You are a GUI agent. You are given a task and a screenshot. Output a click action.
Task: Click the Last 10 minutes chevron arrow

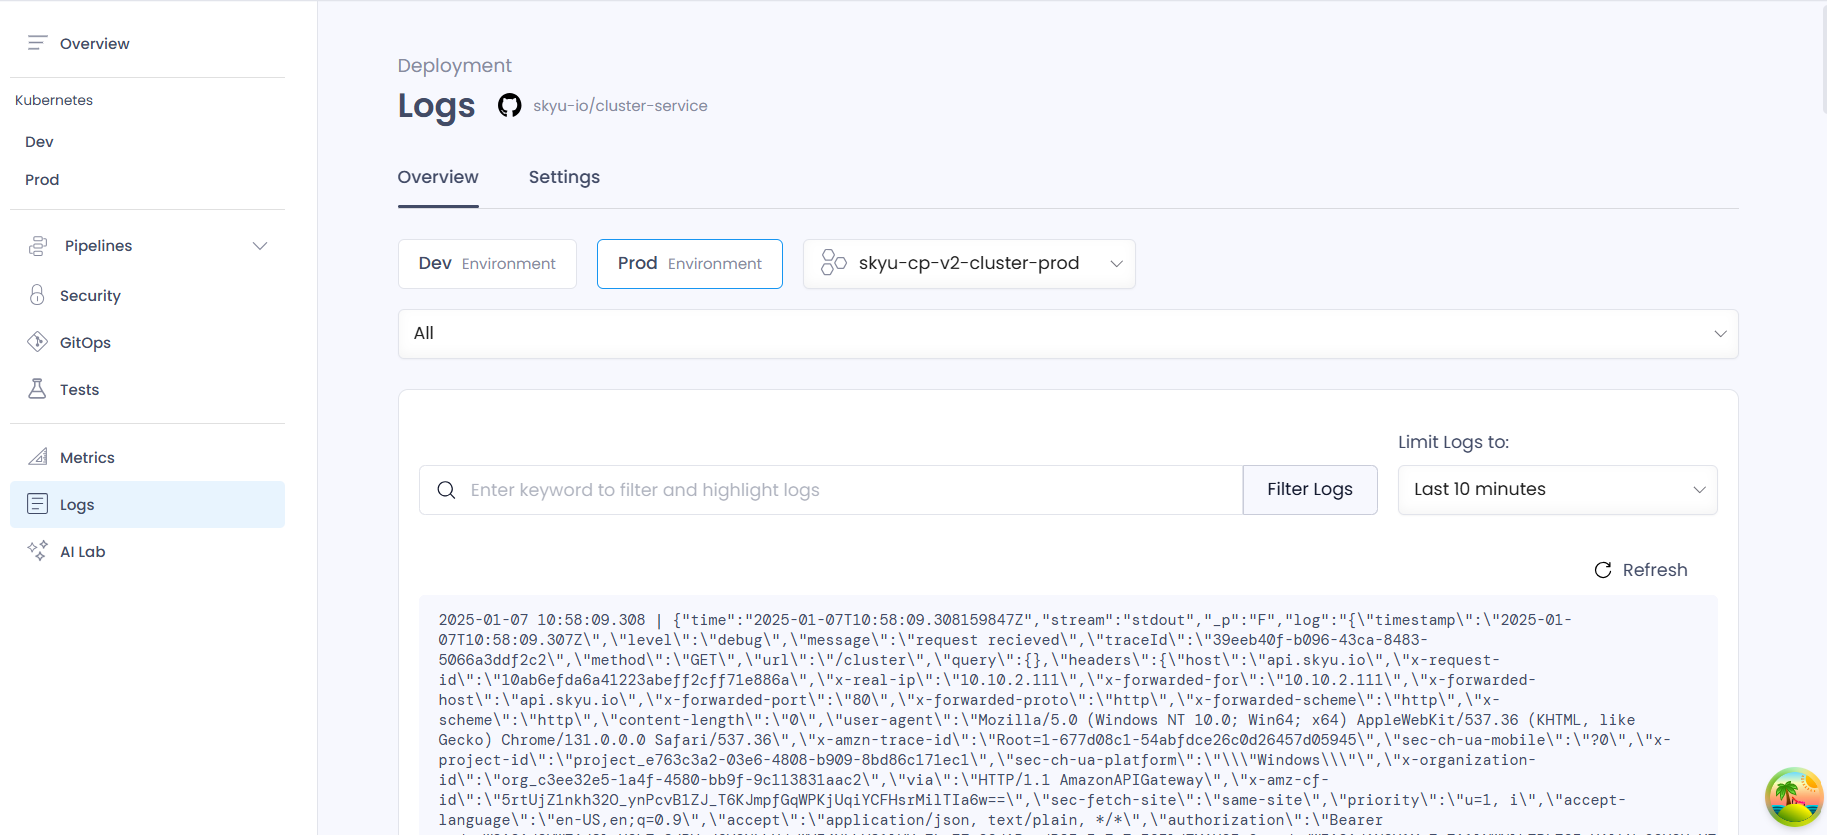[1699, 490]
